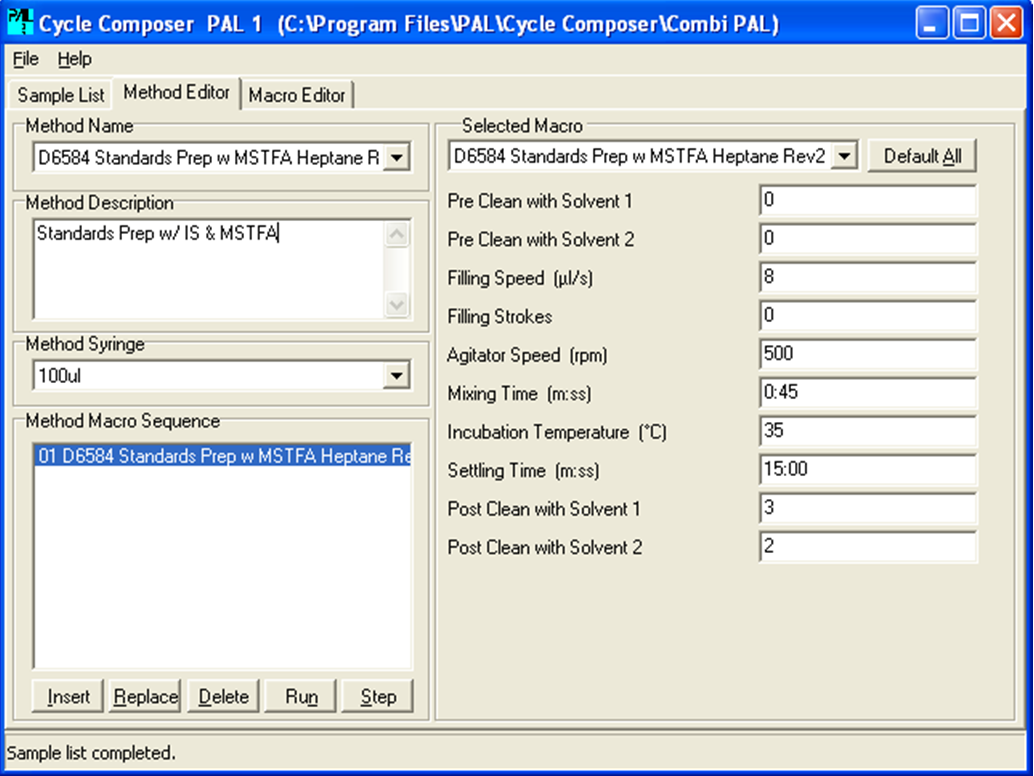Click the Incubation Temperature field showing 35
Screen dimensions: 1034x776
coord(868,431)
